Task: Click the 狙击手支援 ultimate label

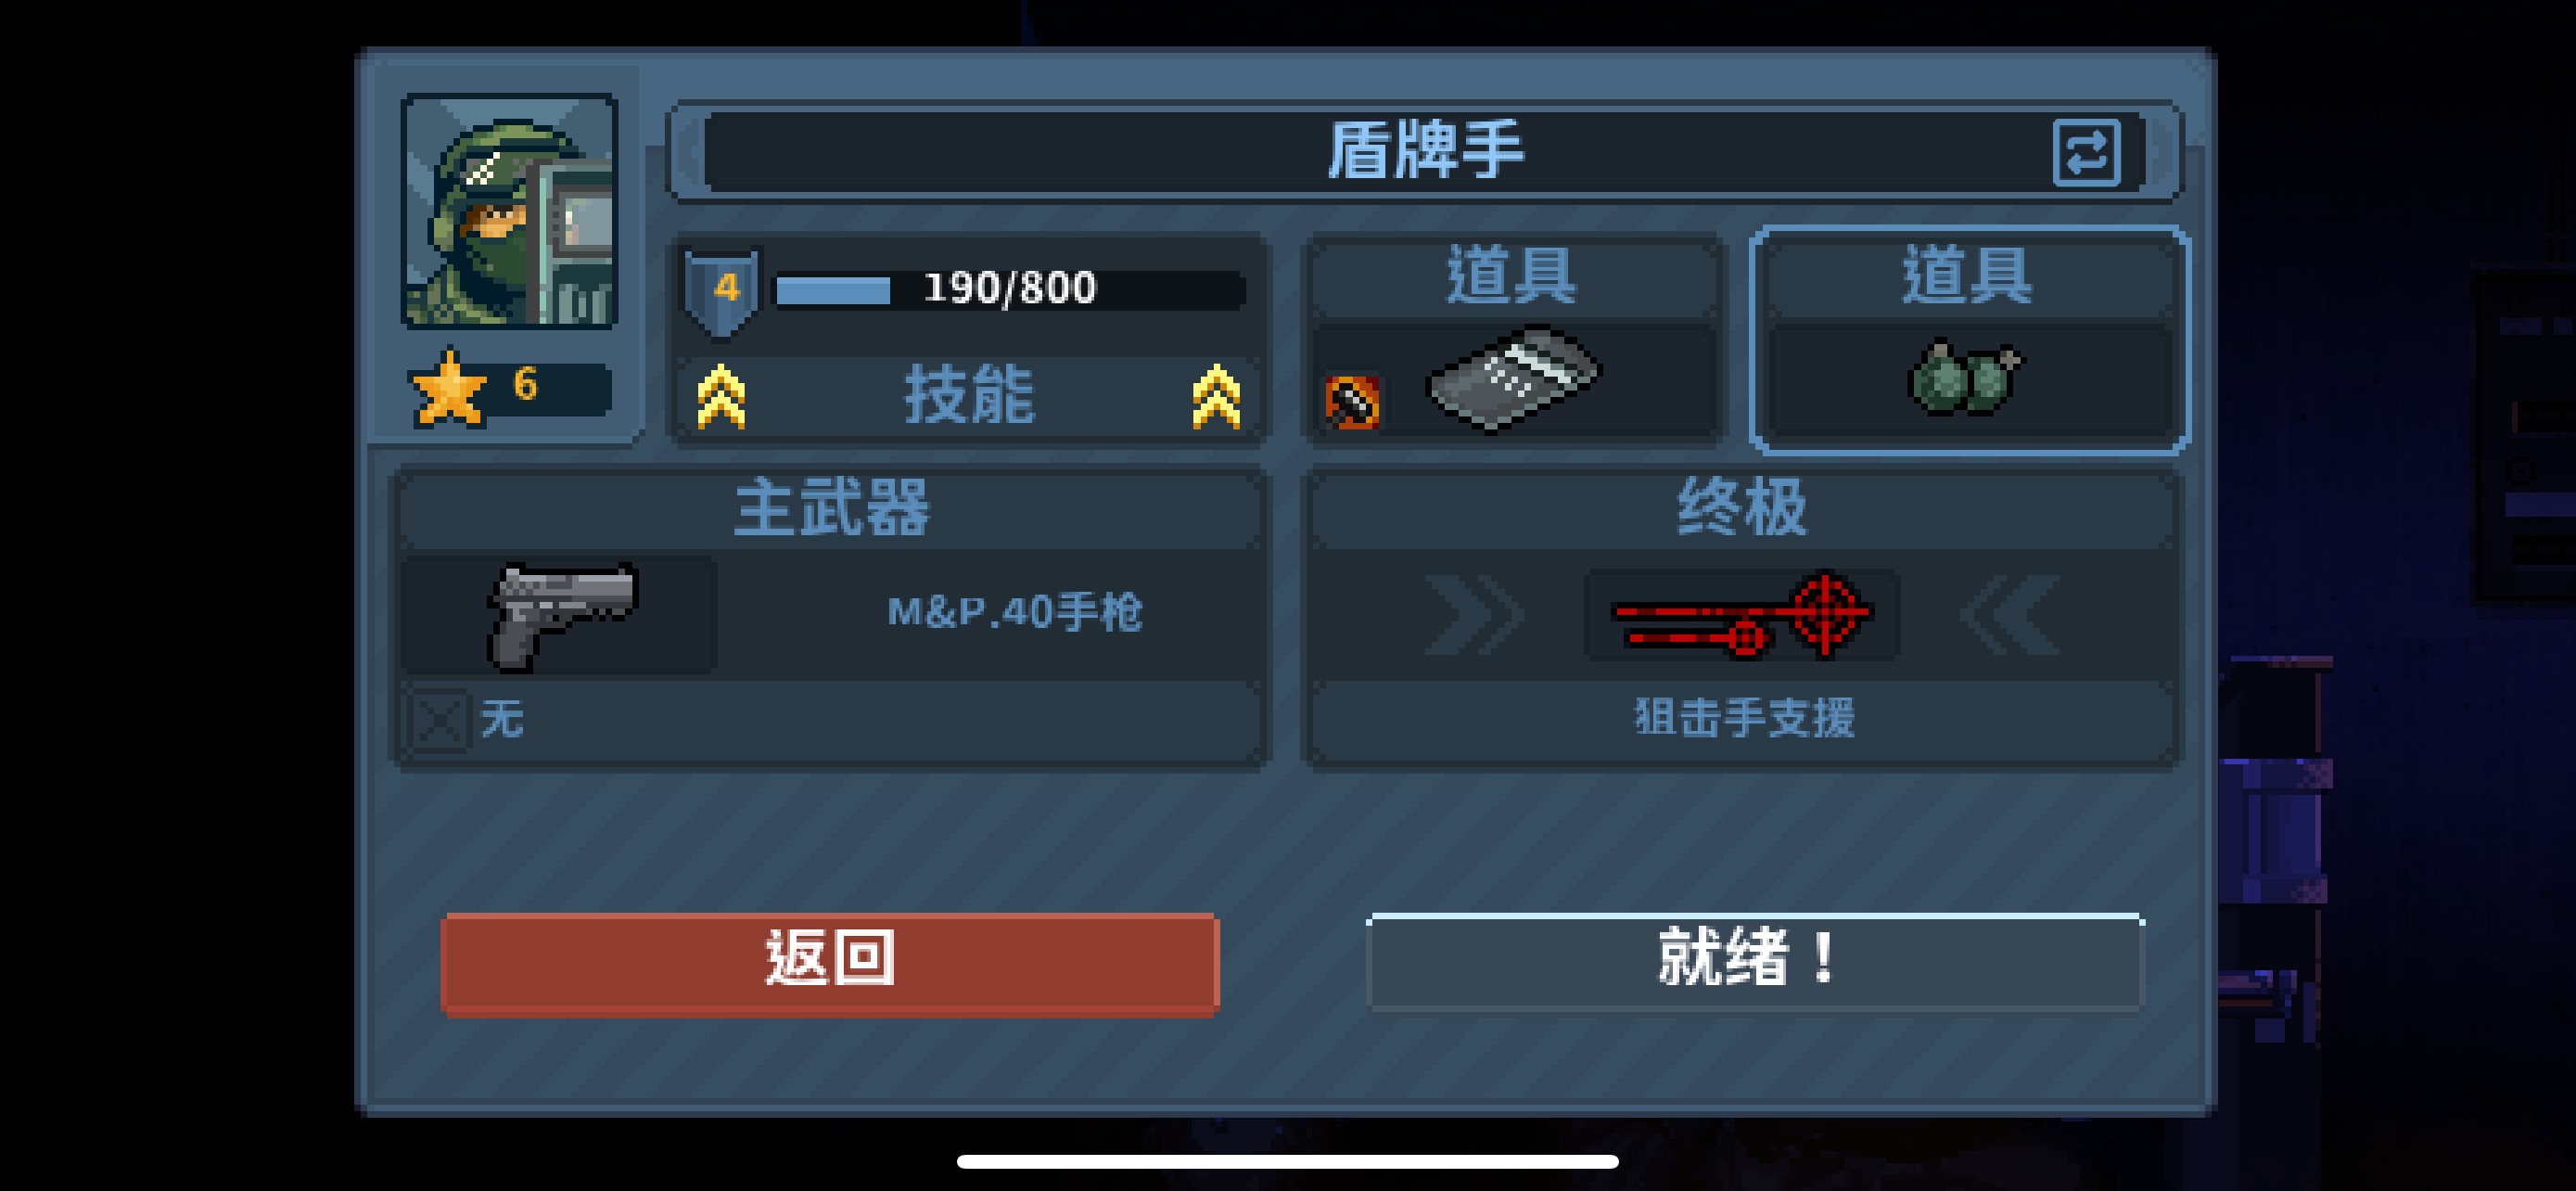Action: tap(1744, 718)
